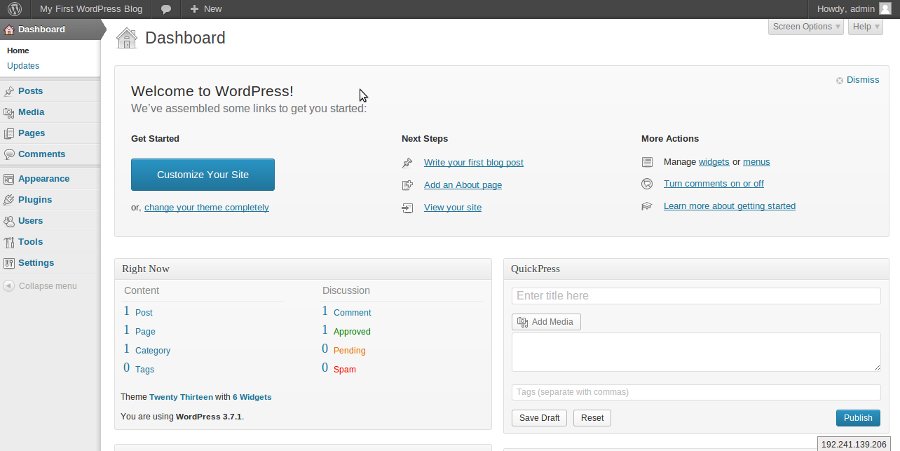The width and height of the screenshot is (900, 451).
Task: Open the comments bubble icon in admin bar
Action: [x=165, y=9]
